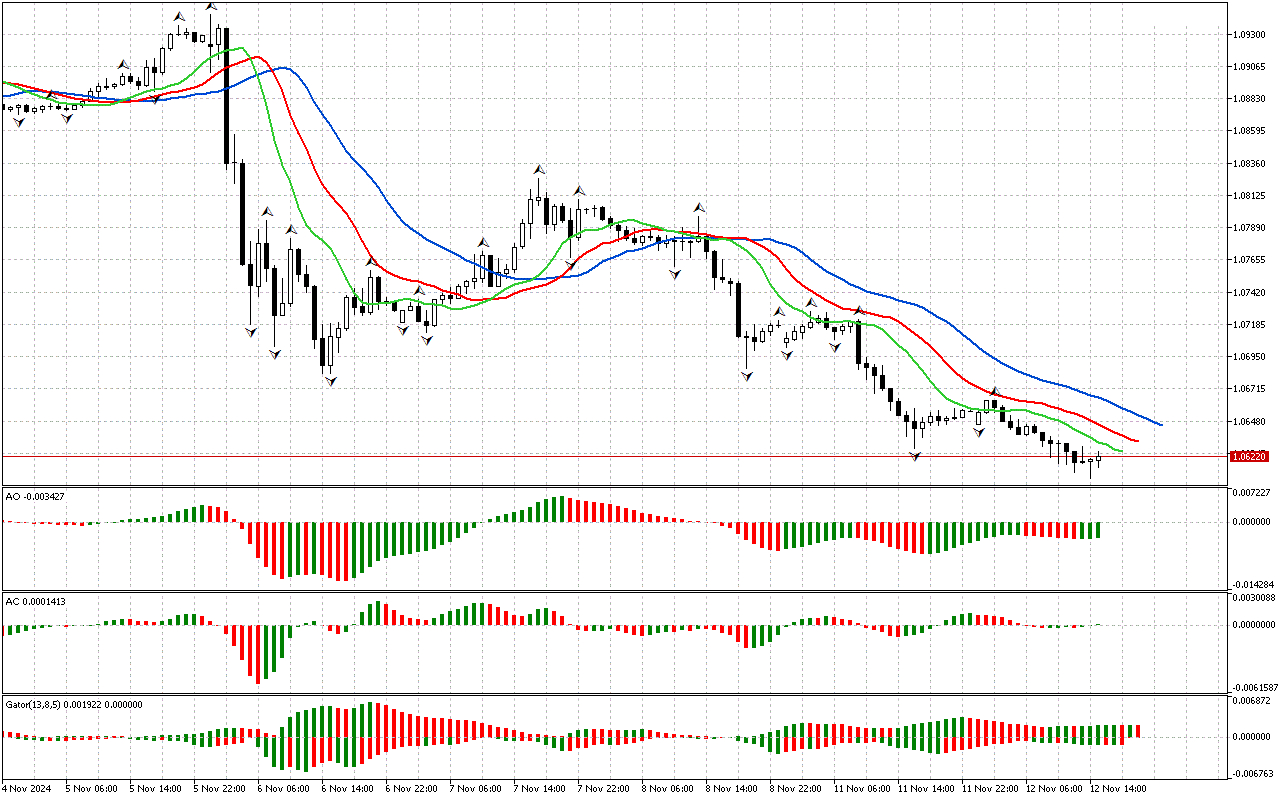The width and height of the screenshot is (1280, 800).
Task: Click the 12 Nov 14:00 time label
Action: pos(1118,789)
